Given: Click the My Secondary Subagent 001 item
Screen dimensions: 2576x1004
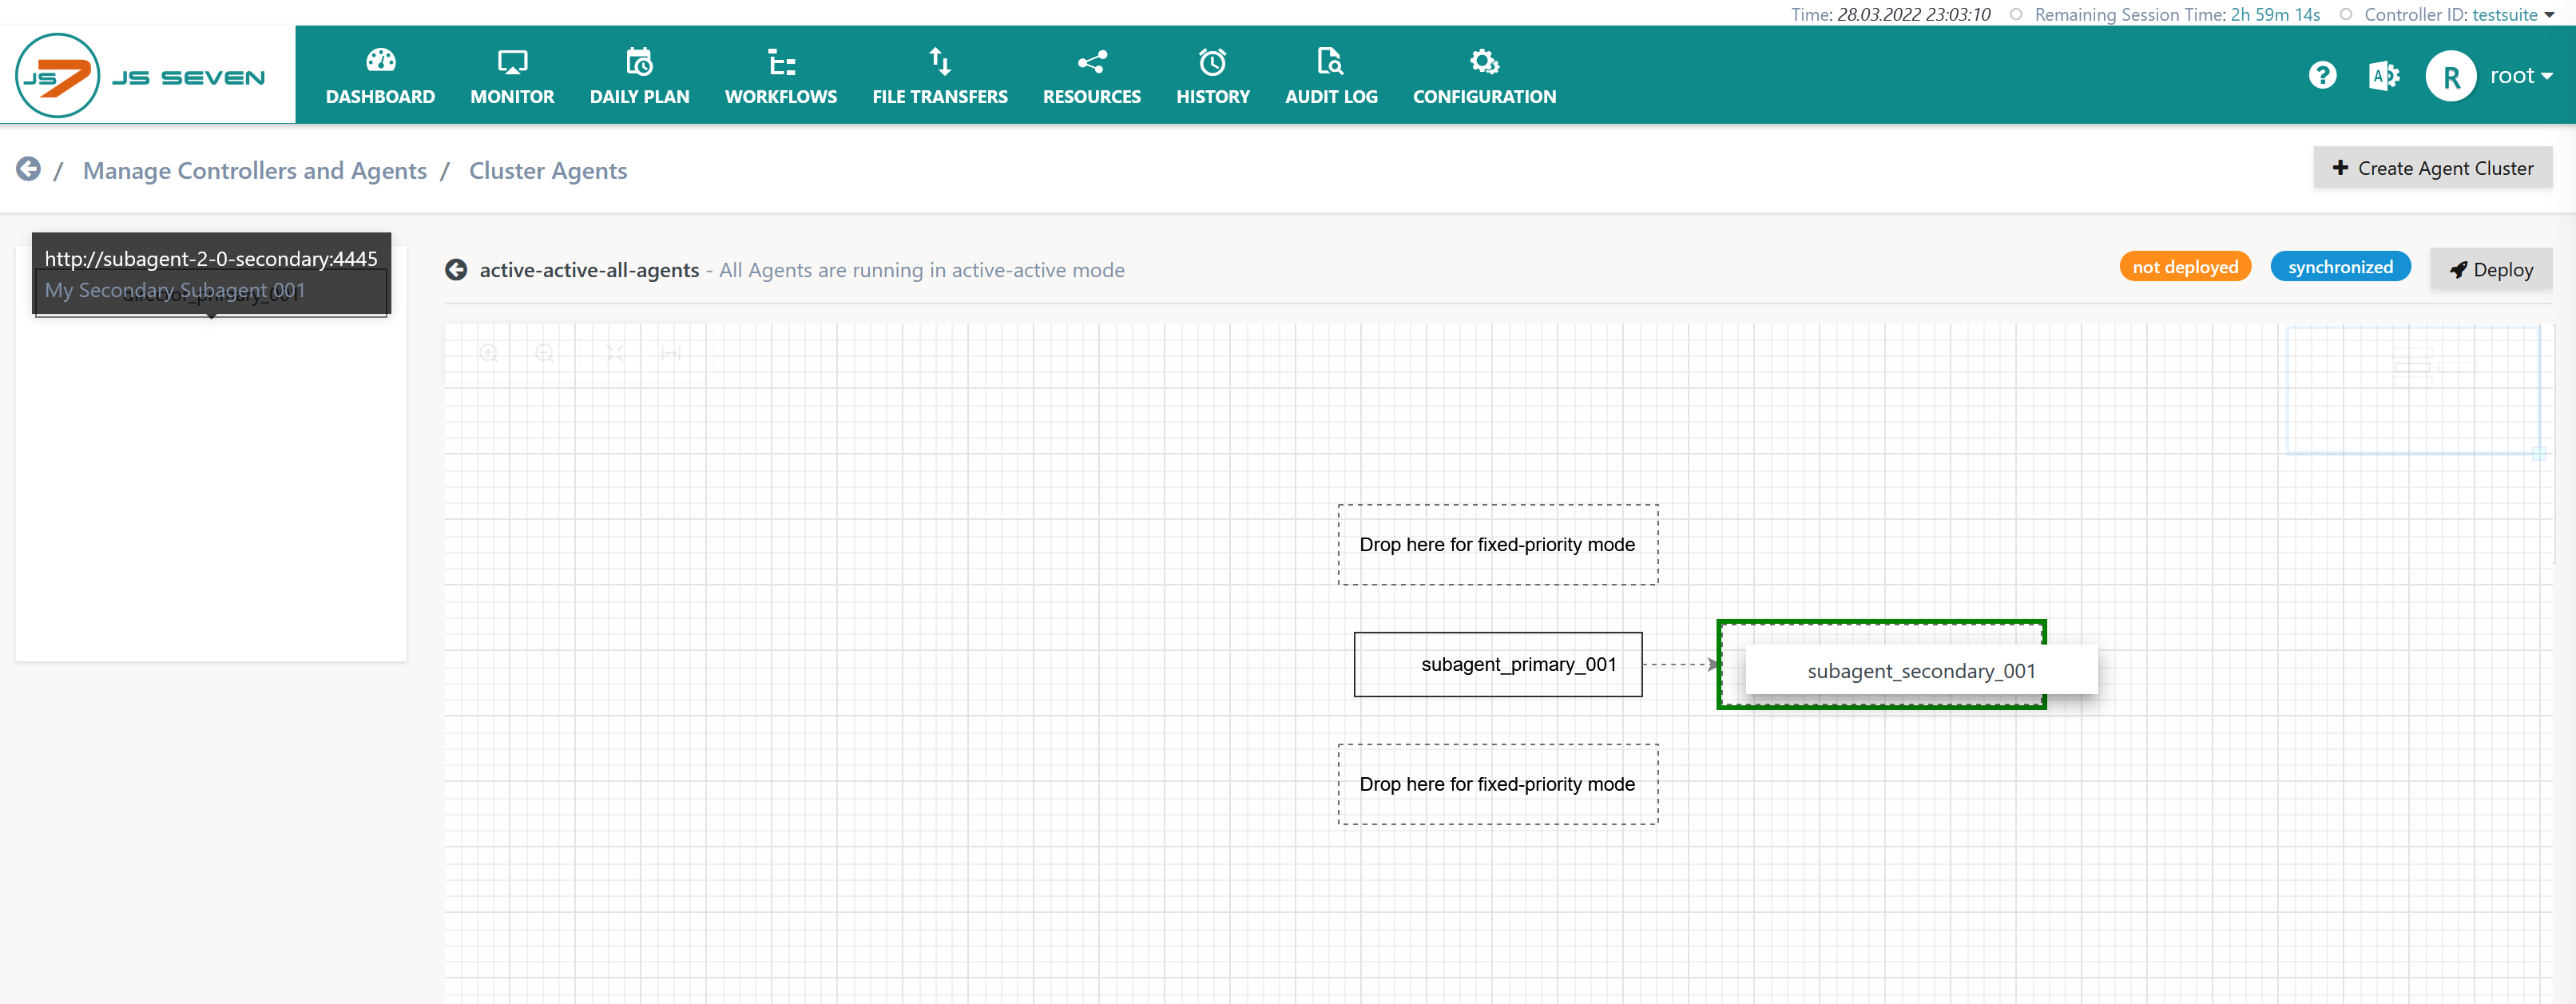Looking at the screenshot, I should [175, 290].
